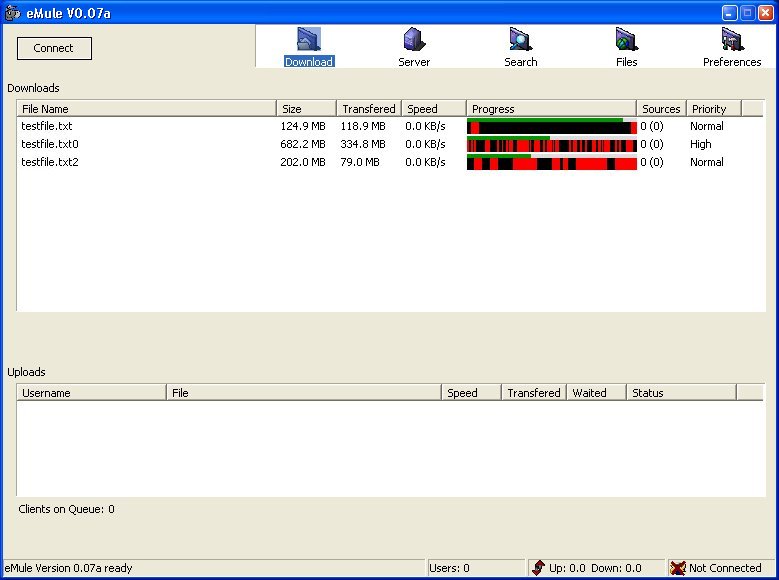Click the 202.0 MB size cell
Viewport: 779px width, 580px height.
point(303,162)
